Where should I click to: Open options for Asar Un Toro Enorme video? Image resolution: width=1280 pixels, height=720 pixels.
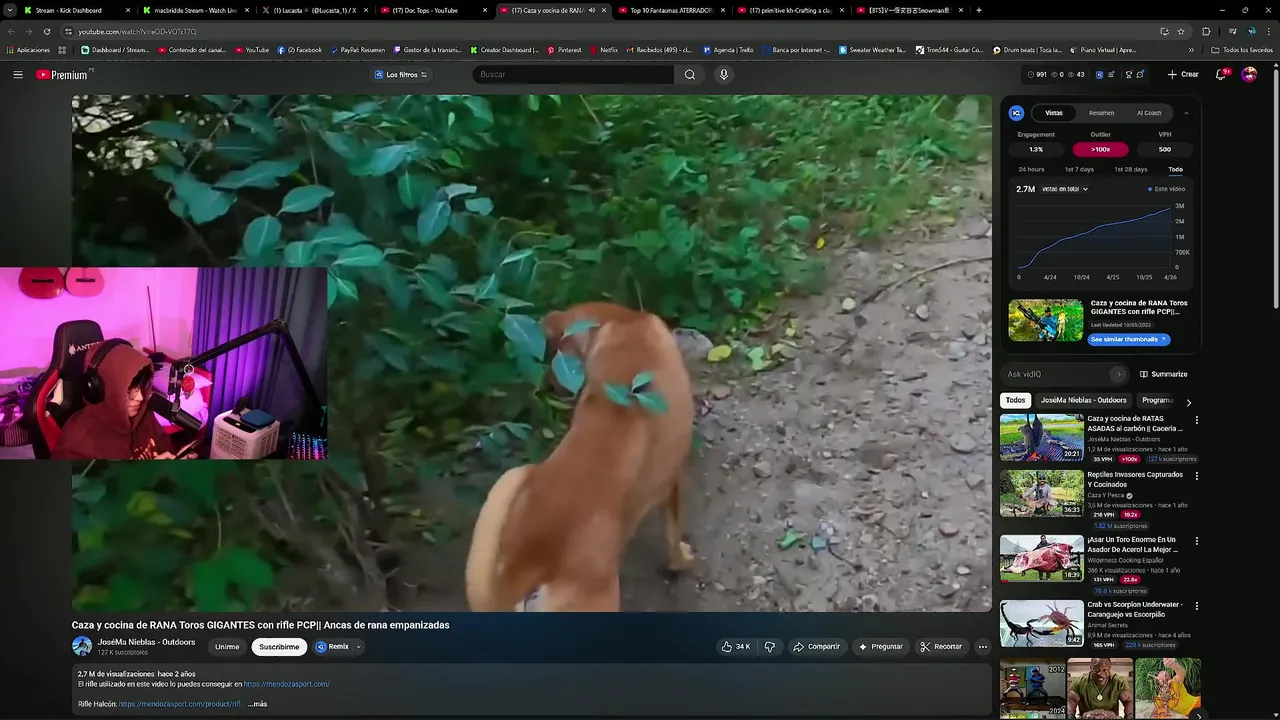(1196, 541)
